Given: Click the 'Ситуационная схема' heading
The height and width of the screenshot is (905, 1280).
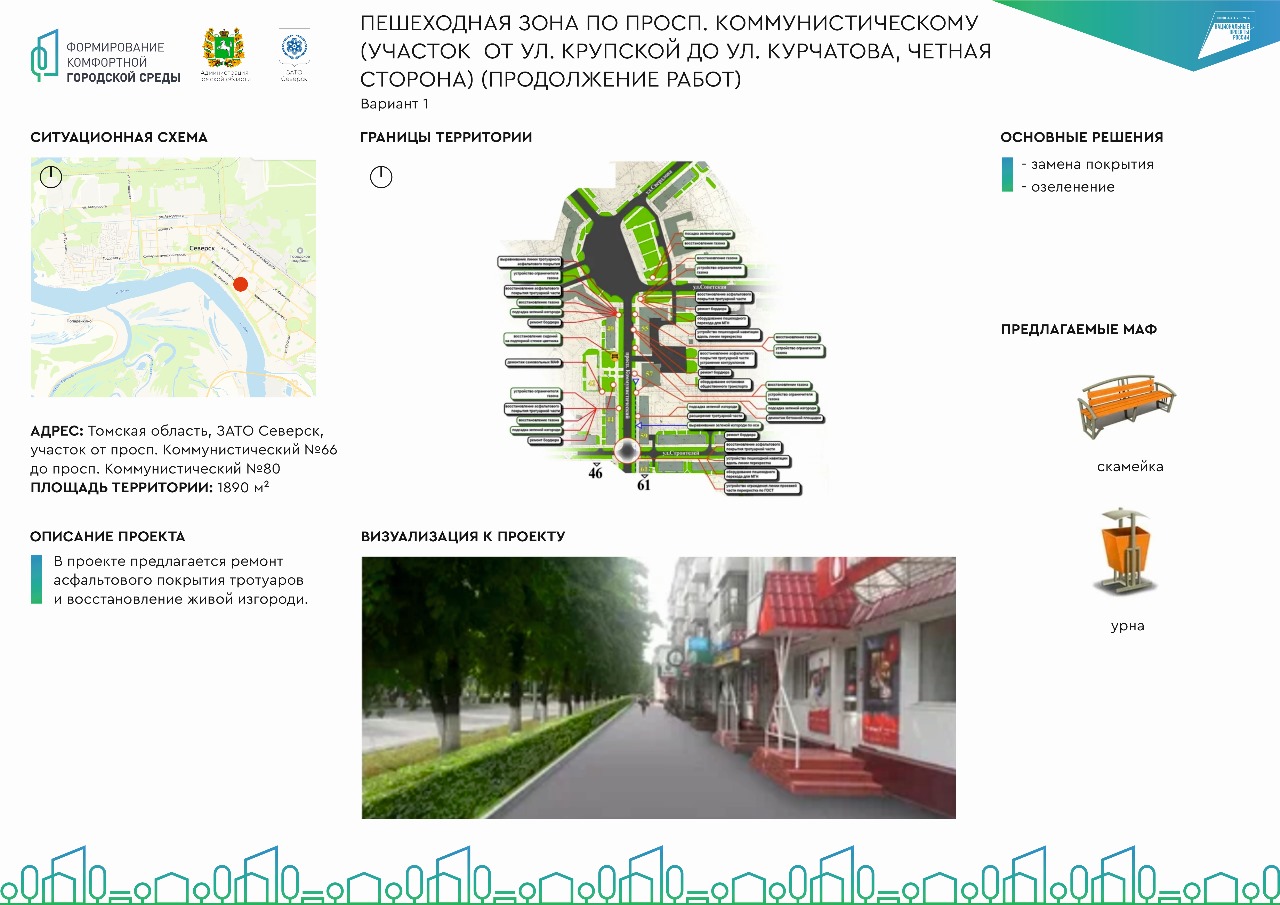Looking at the screenshot, I should coord(119,137).
